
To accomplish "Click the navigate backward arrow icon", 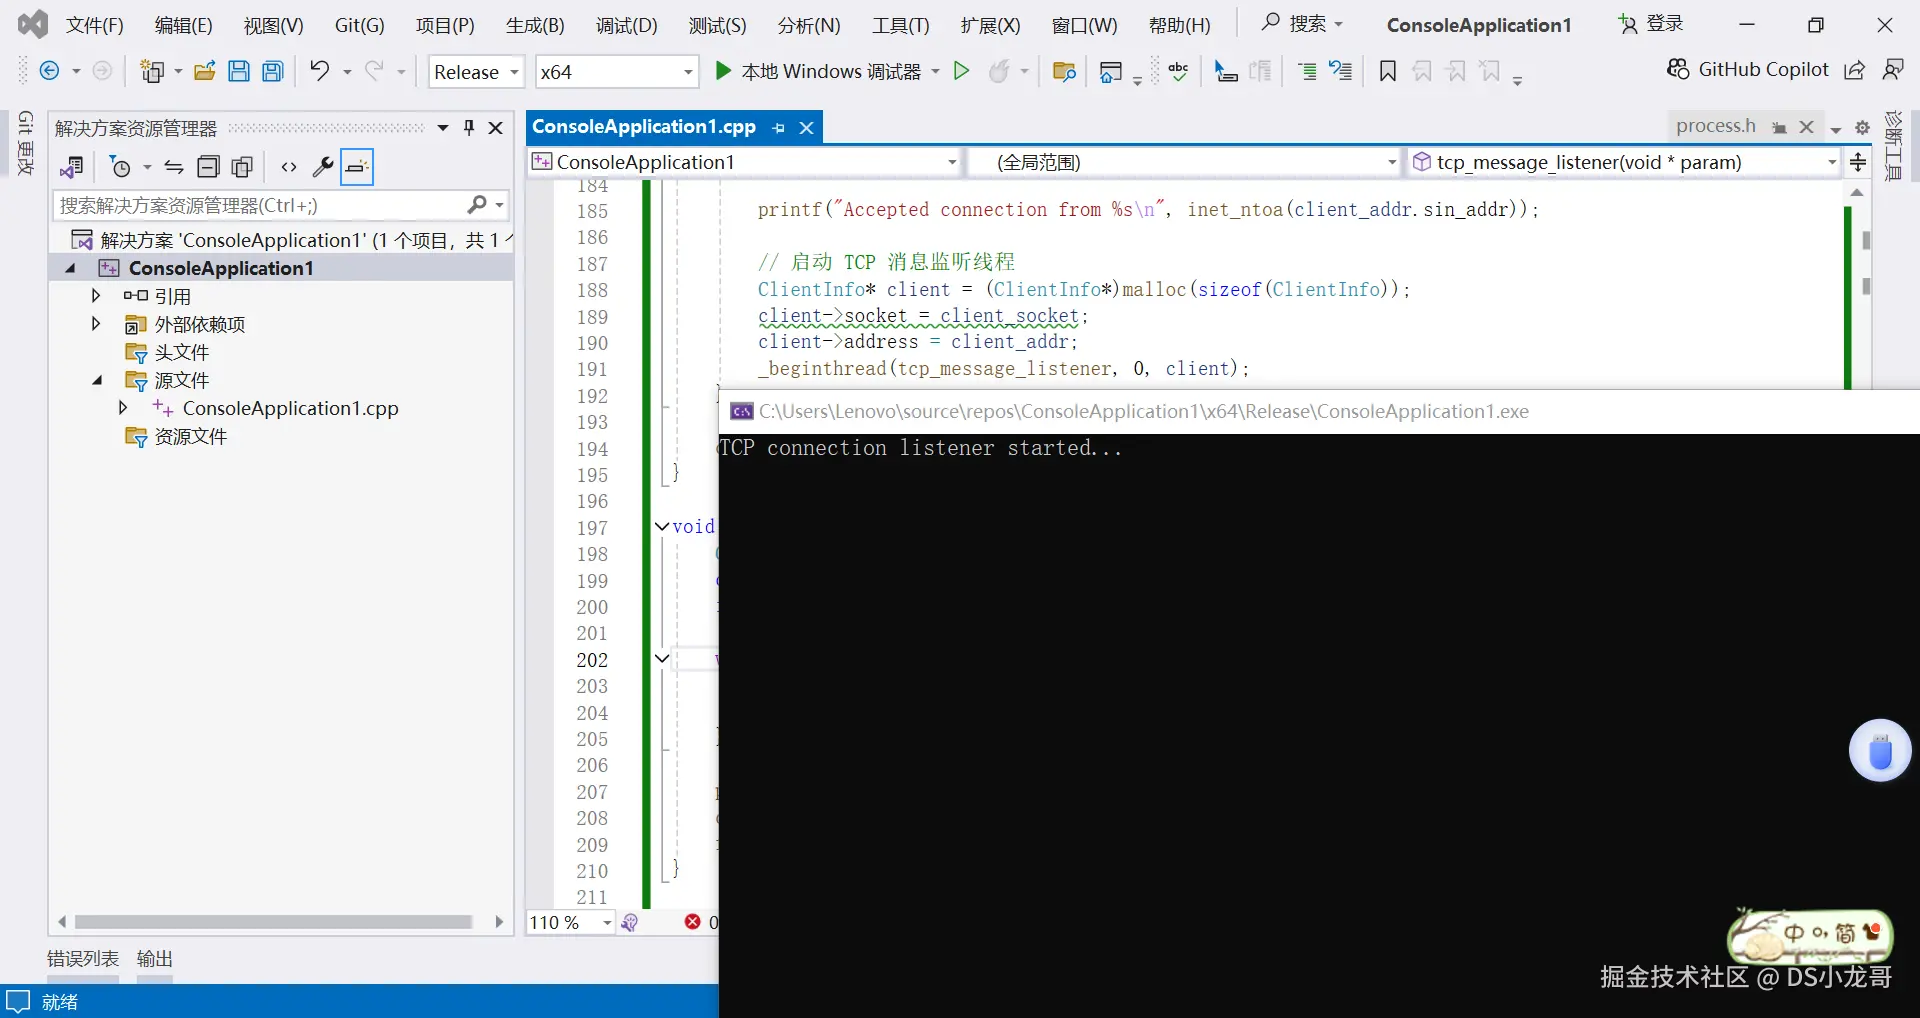I will [49, 70].
